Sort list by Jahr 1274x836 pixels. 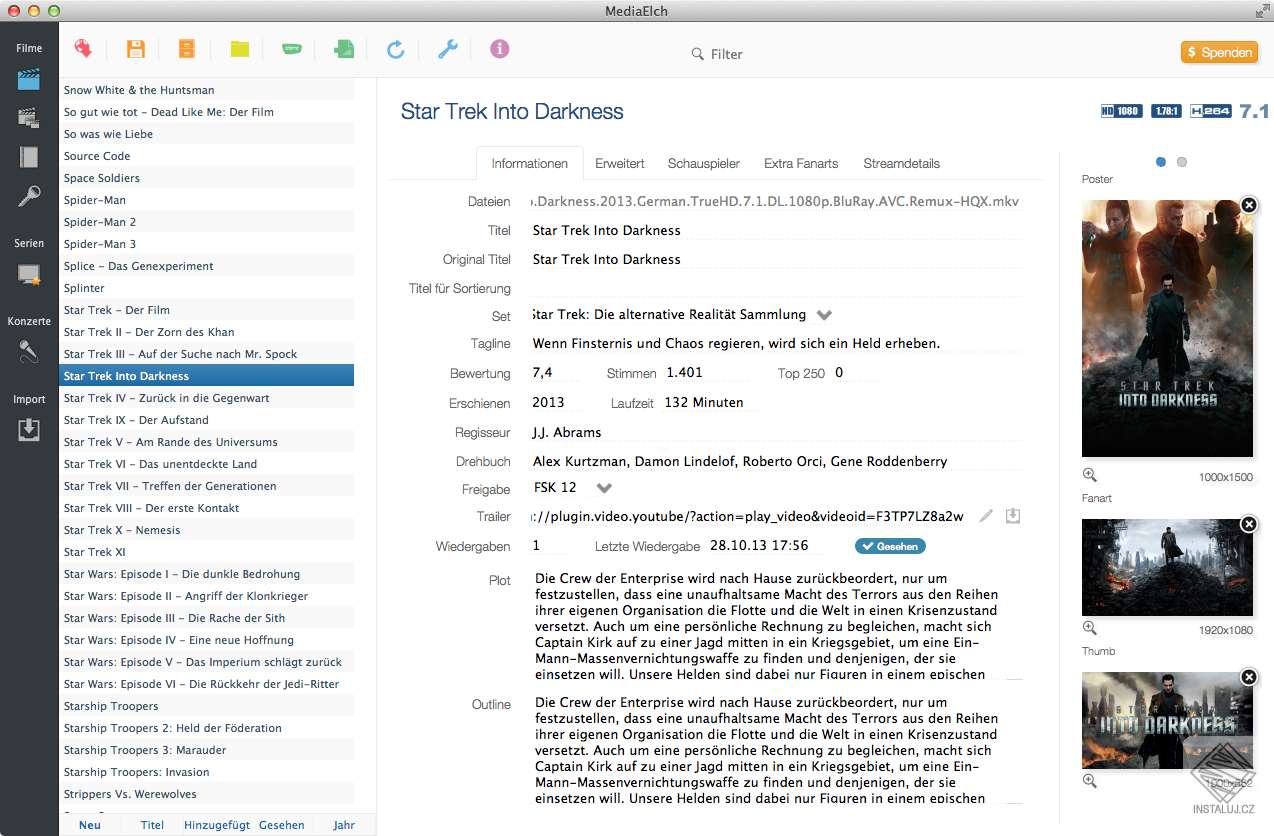point(344,825)
